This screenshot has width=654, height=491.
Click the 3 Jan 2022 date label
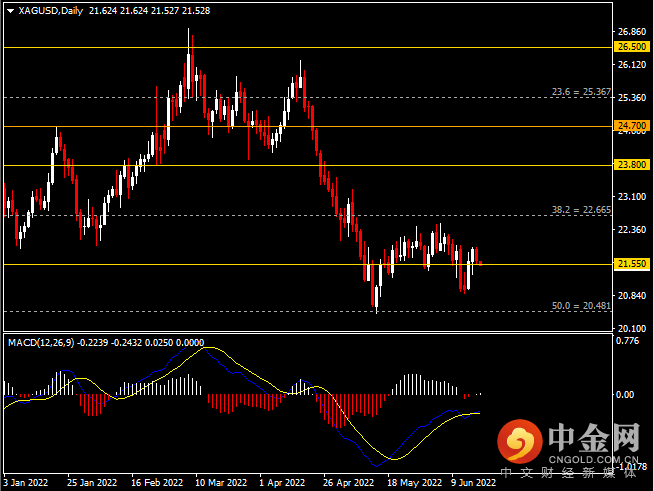(x=26, y=483)
